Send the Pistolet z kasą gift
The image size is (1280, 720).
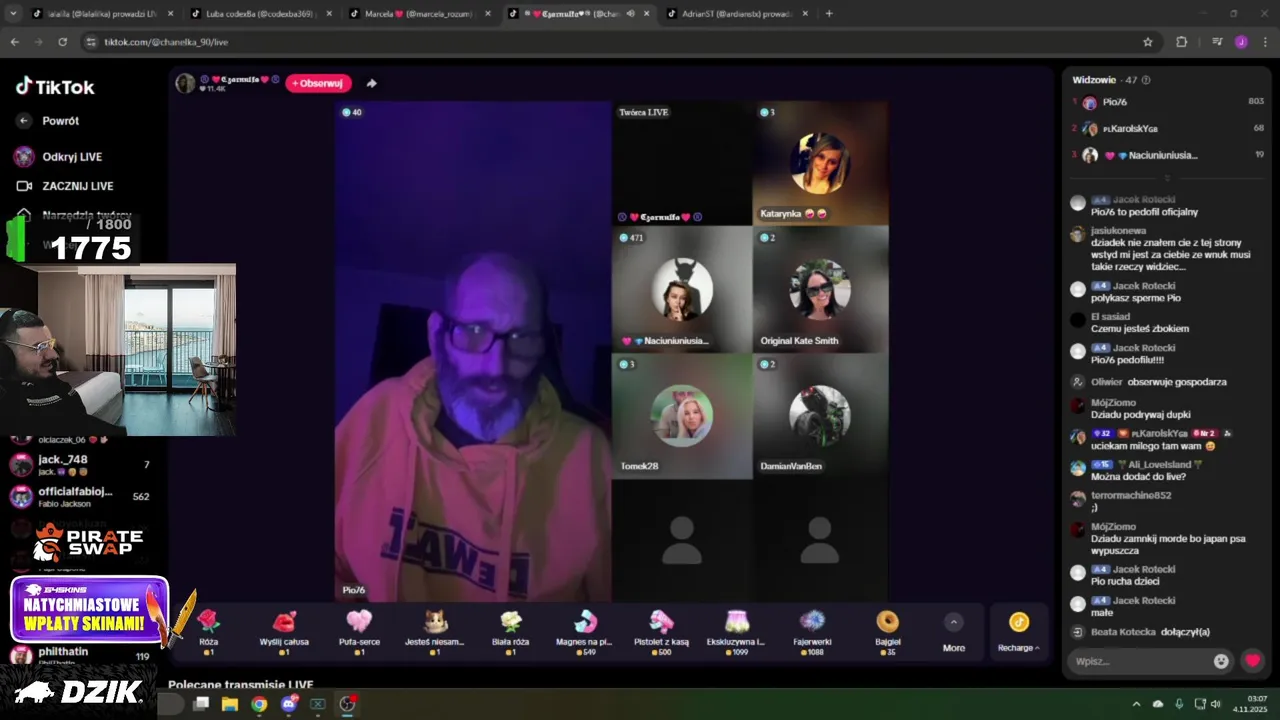[661, 631]
